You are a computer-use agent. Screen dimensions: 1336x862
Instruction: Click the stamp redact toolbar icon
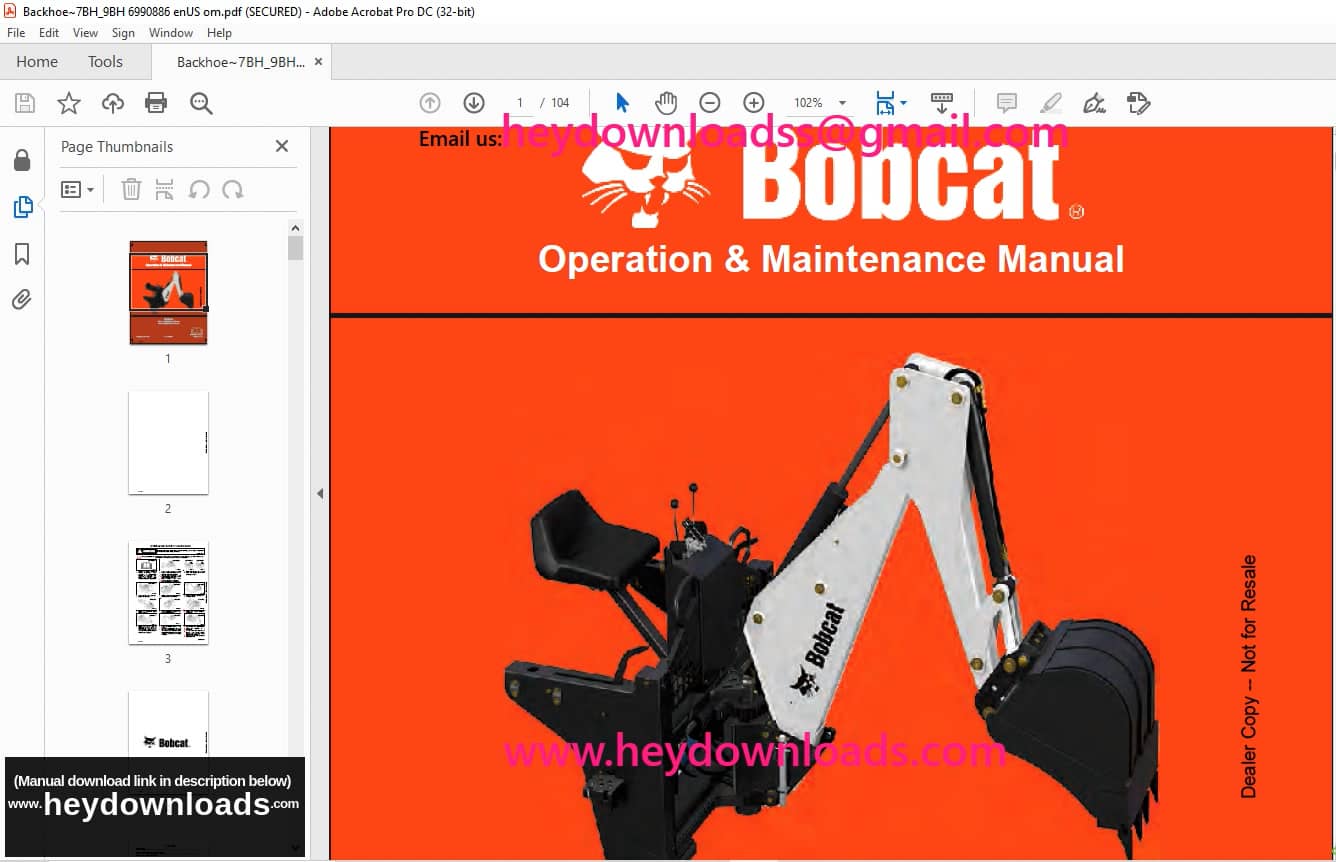point(1138,103)
